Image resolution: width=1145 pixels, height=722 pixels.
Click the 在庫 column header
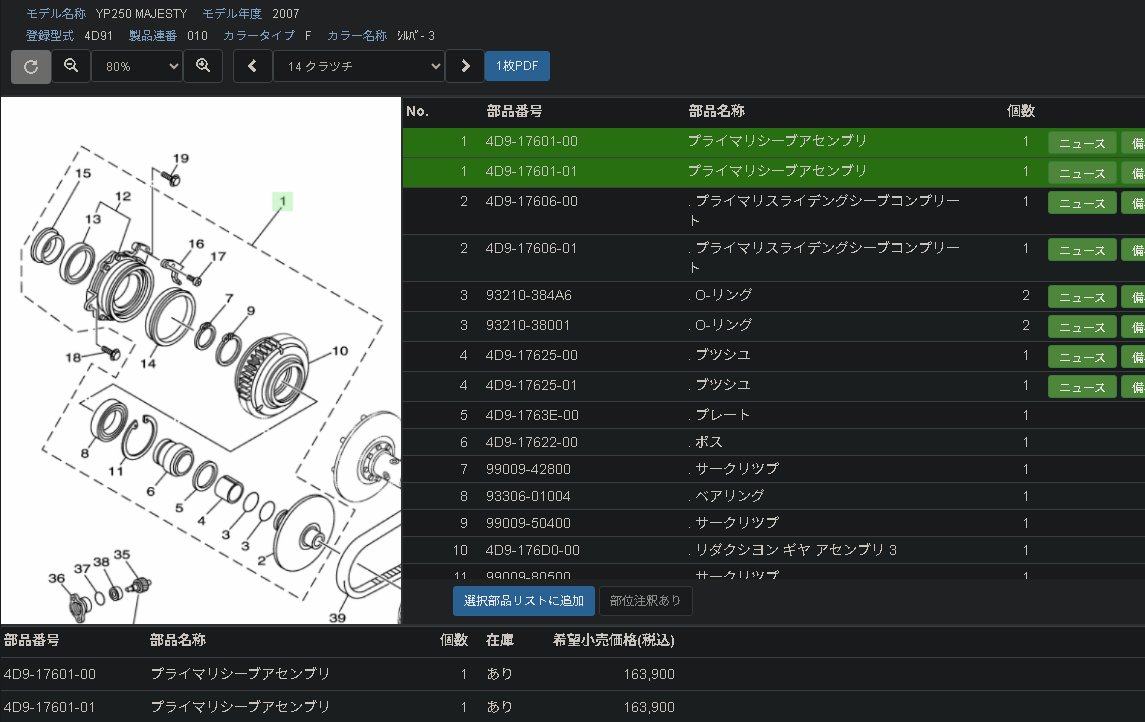pos(499,640)
